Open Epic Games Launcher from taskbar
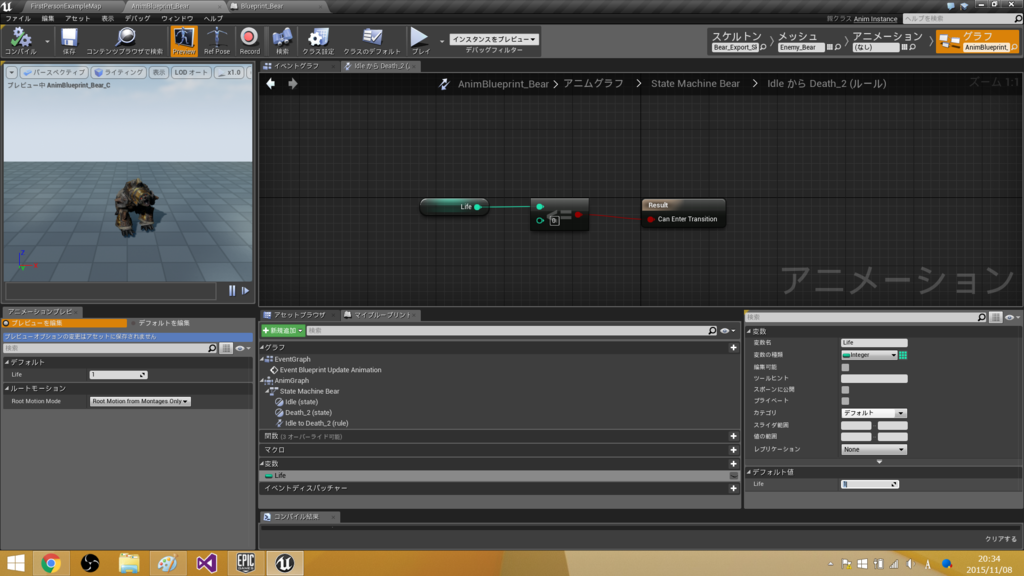The height and width of the screenshot is (576, 1024). (x=246, y=563)
